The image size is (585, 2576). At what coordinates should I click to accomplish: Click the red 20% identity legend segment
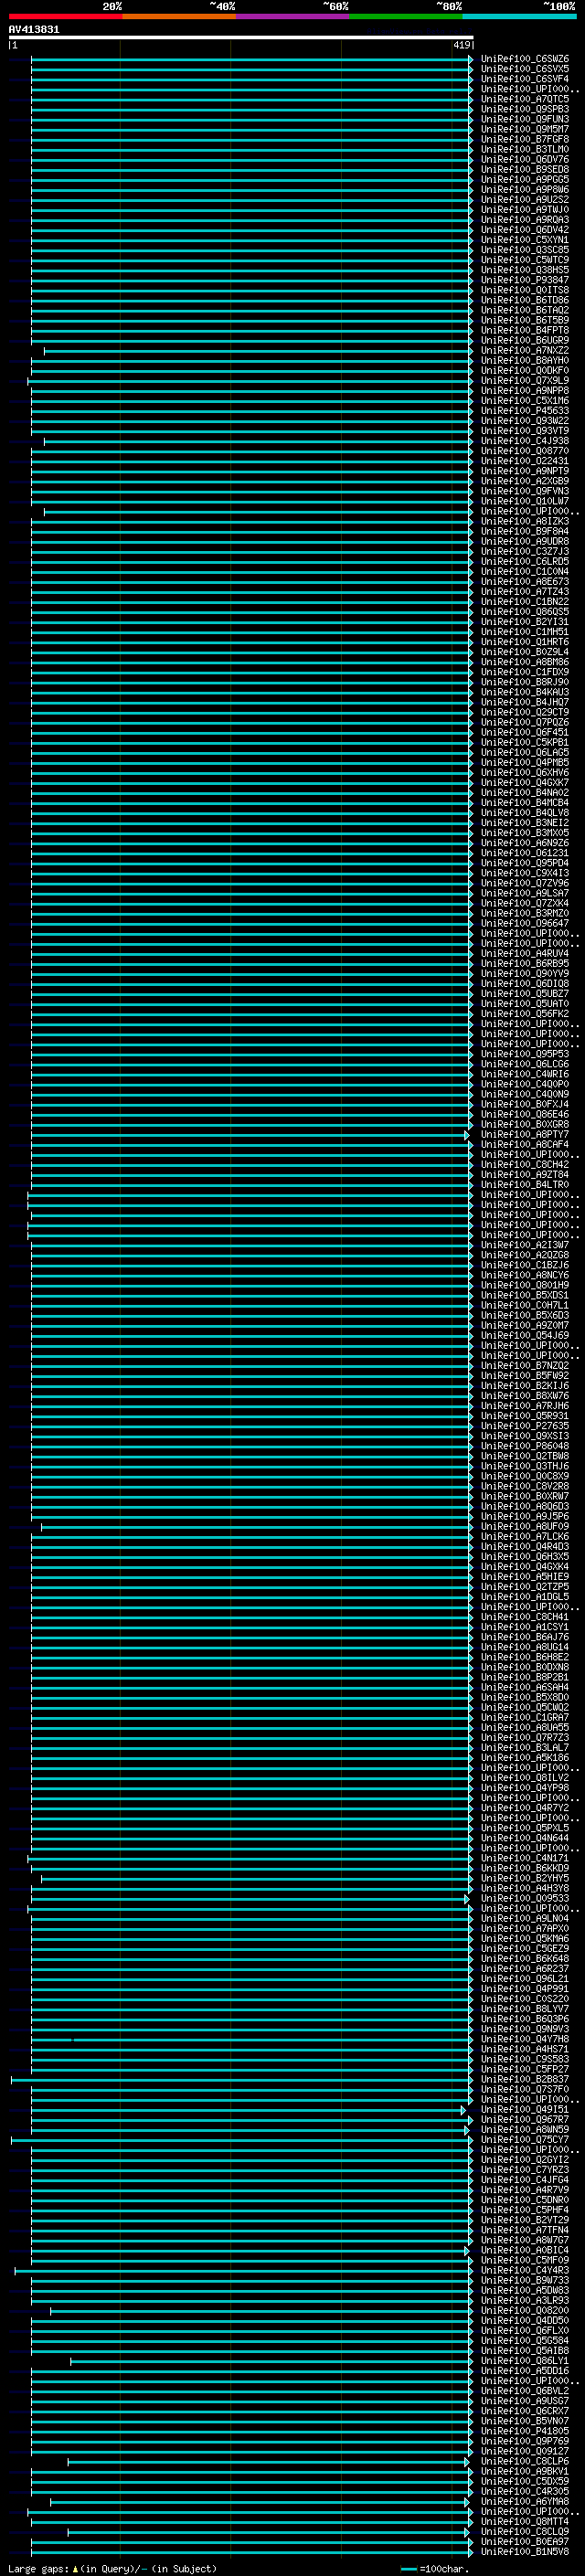click(x=65, y=16)
